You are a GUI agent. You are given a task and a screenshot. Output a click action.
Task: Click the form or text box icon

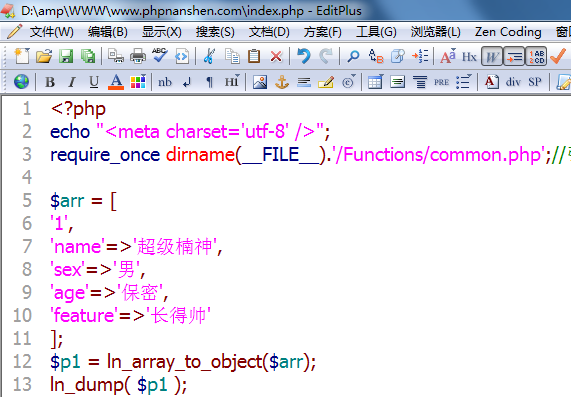click(x=397, y=82)
